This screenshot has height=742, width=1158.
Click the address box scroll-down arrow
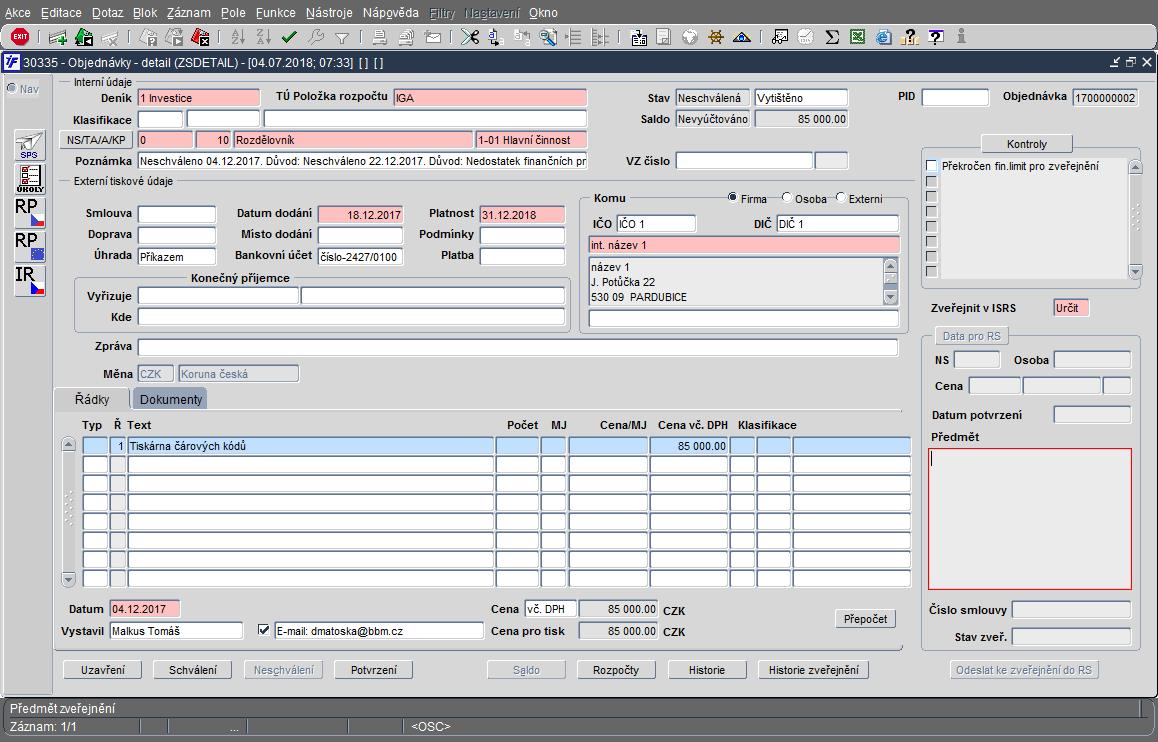click(x=891, y=298)
